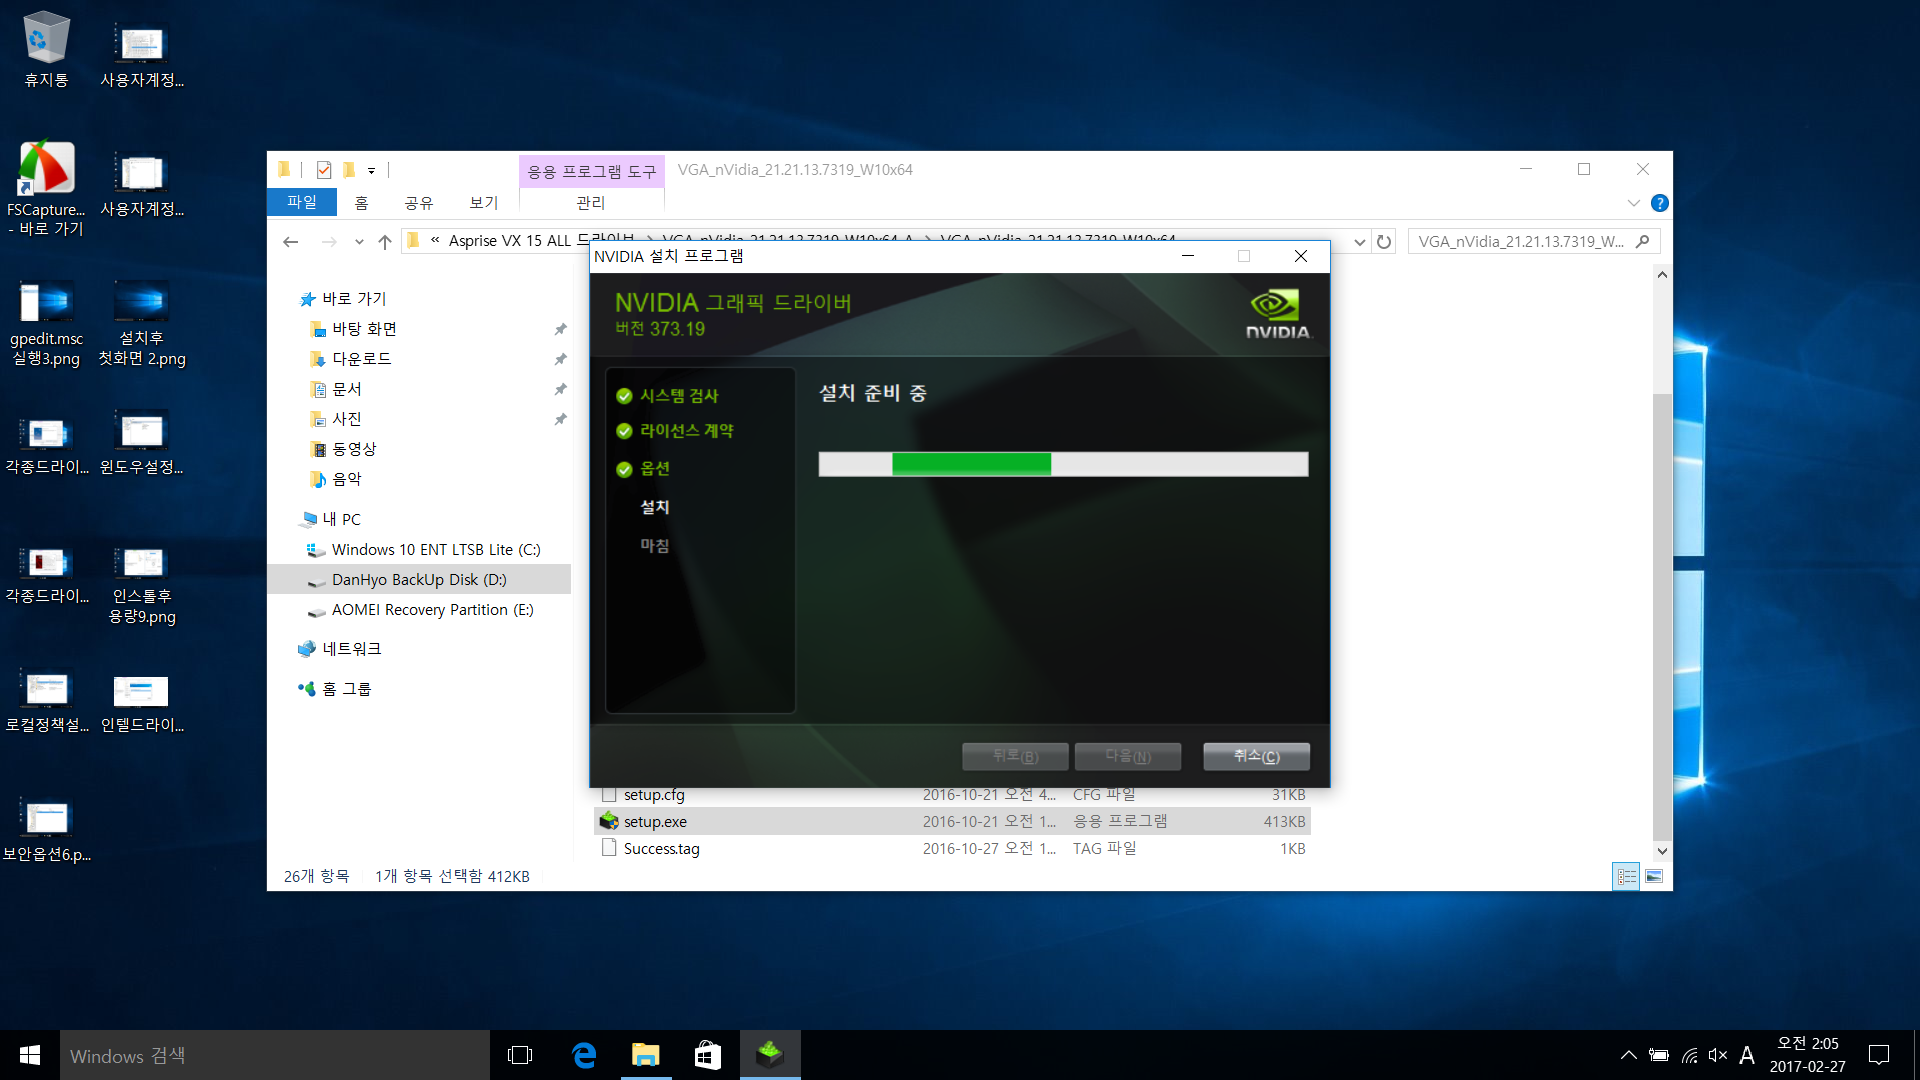Click the installation progress bar

pyautogui.click(x=1063, y=464)
